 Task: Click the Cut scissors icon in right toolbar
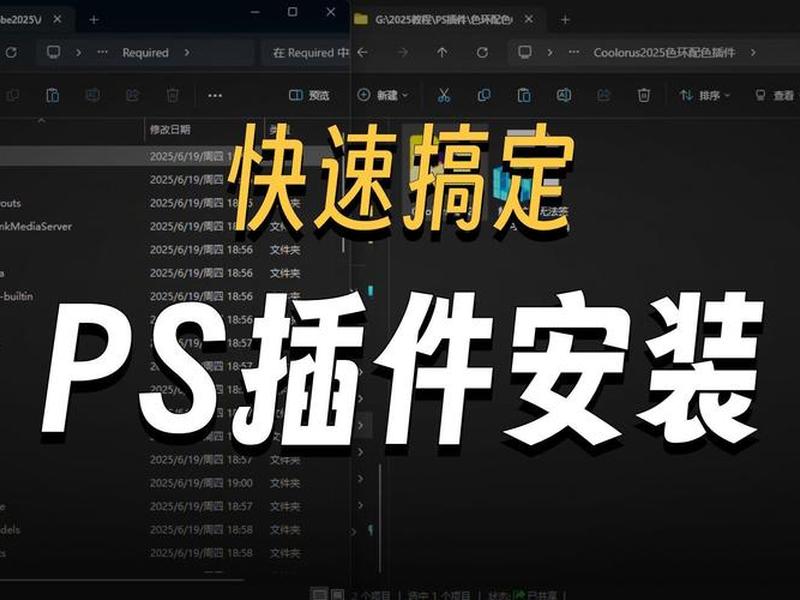point(444,95)
